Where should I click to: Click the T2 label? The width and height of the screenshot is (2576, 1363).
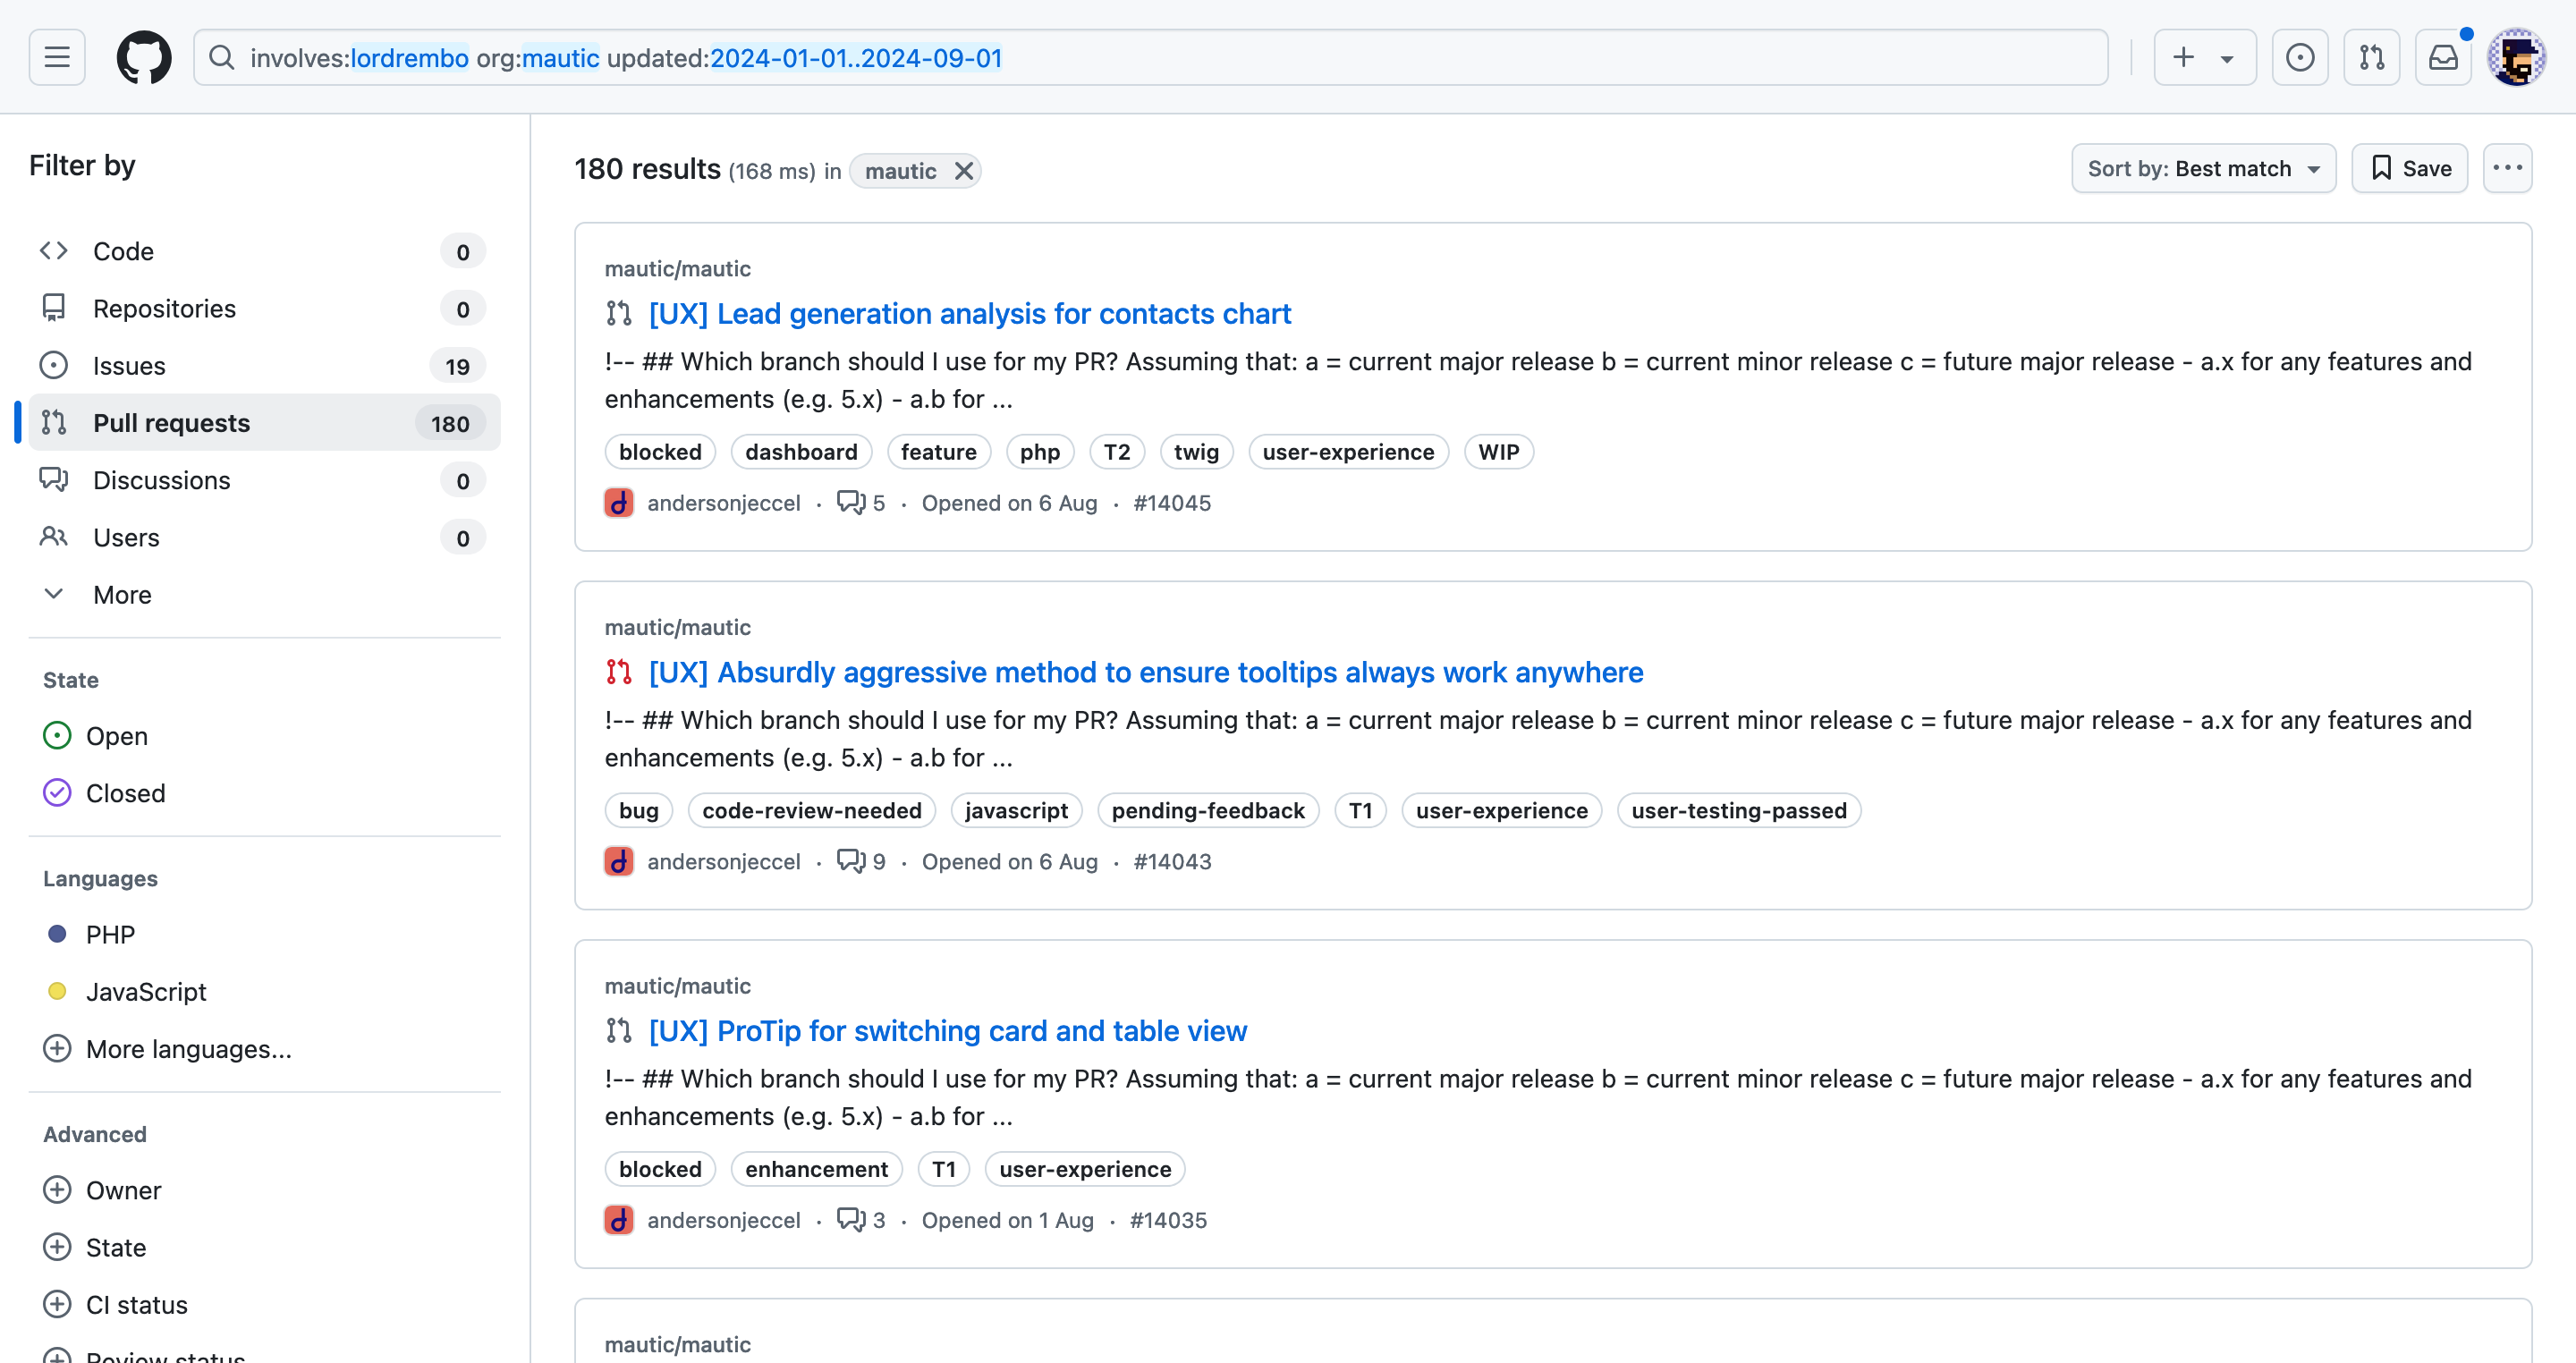point(1117,451)
